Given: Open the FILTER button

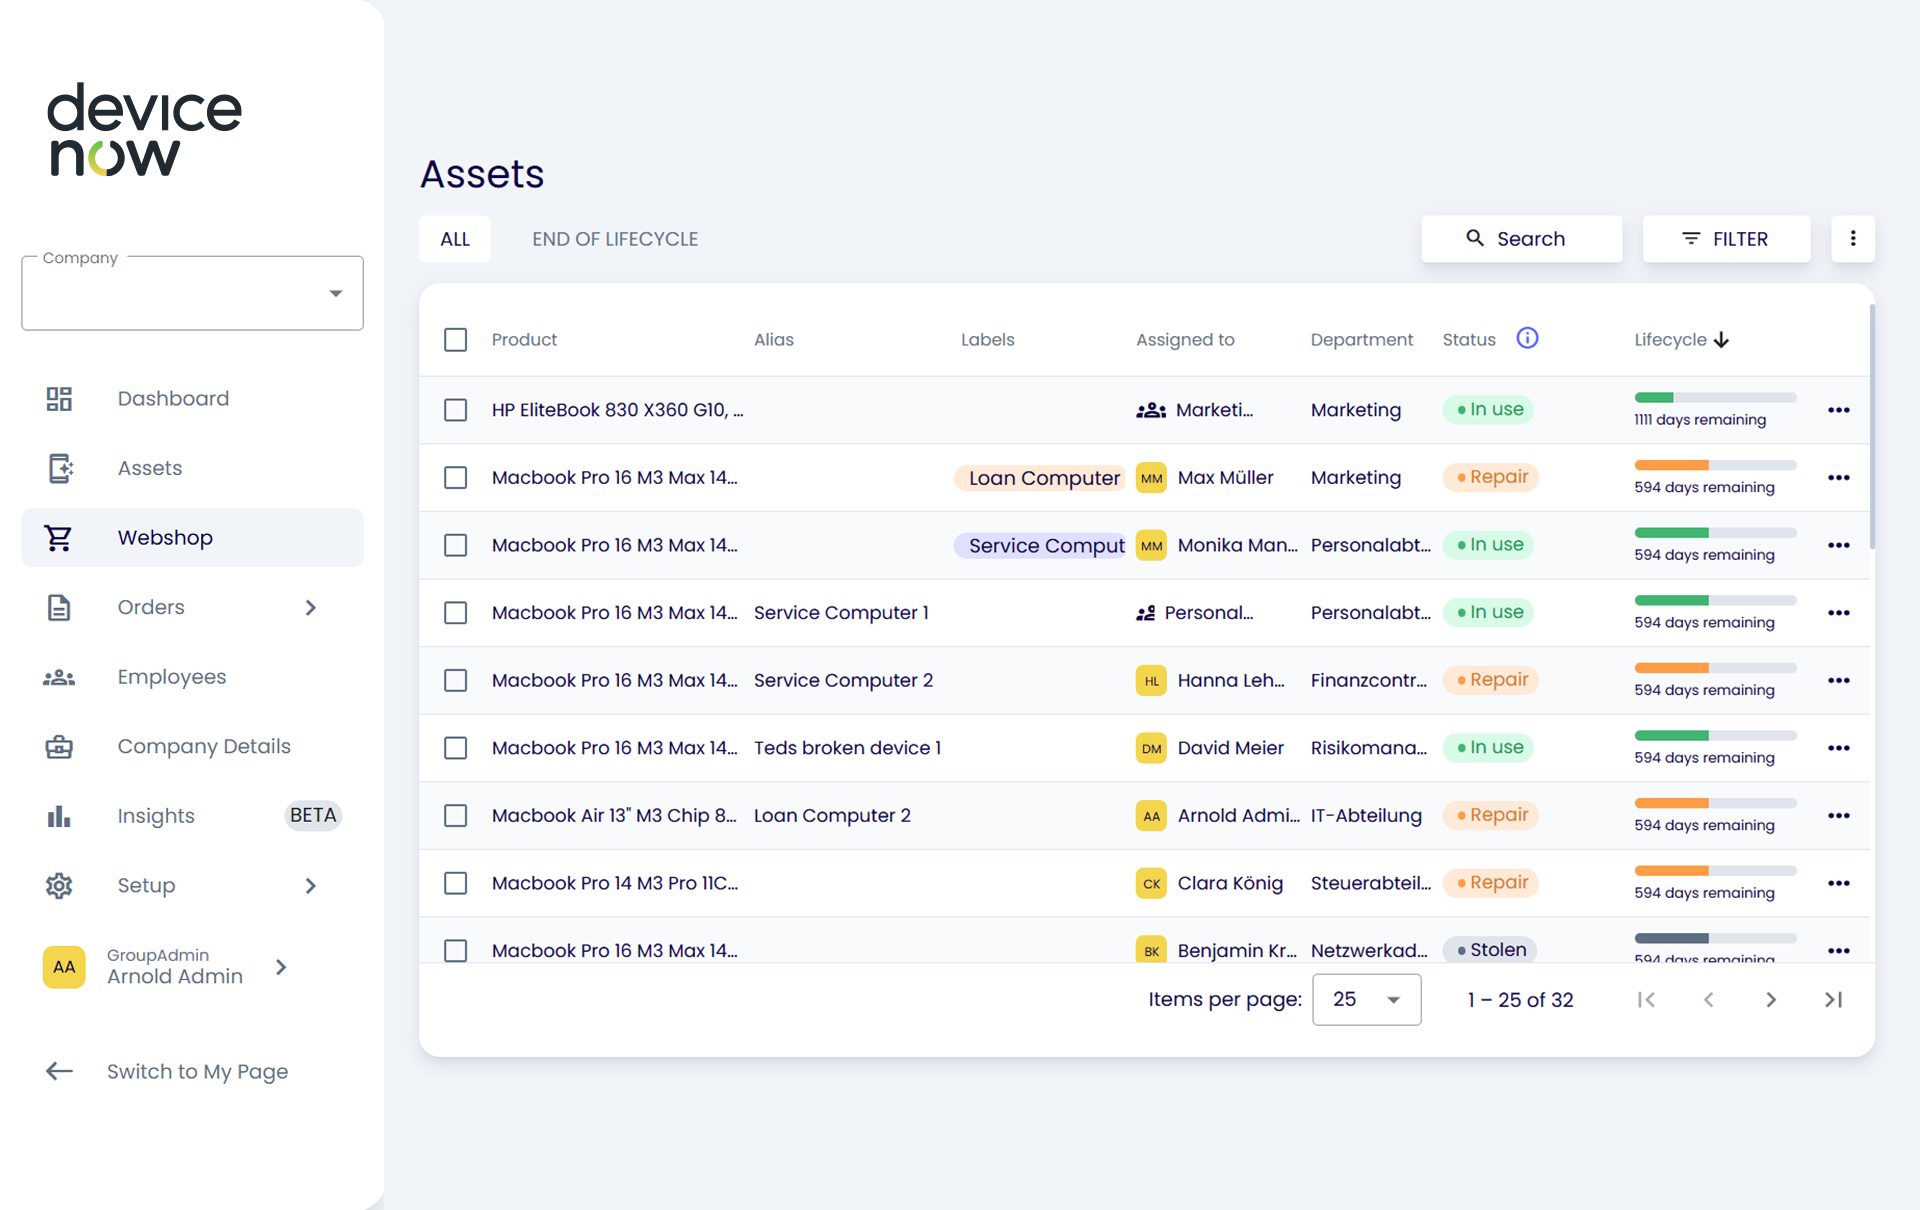Looking at the screenshot, I should tap(1726, 239).
